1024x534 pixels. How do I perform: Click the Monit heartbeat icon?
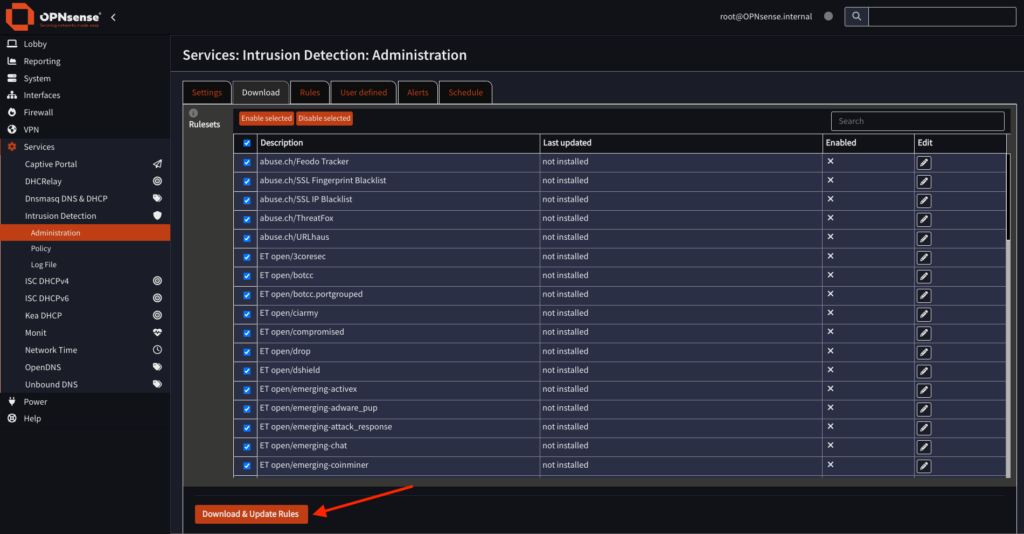pos(157,332)
